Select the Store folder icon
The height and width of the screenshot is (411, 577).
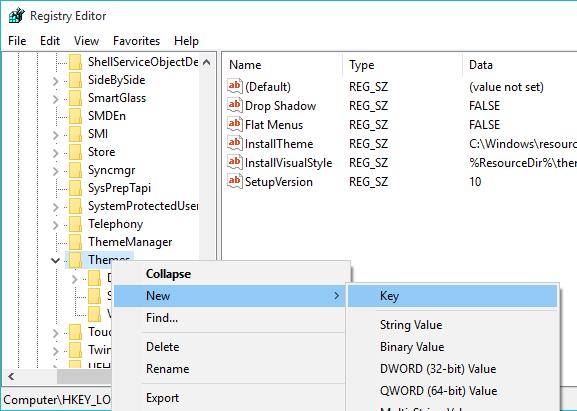coord(75,152)
